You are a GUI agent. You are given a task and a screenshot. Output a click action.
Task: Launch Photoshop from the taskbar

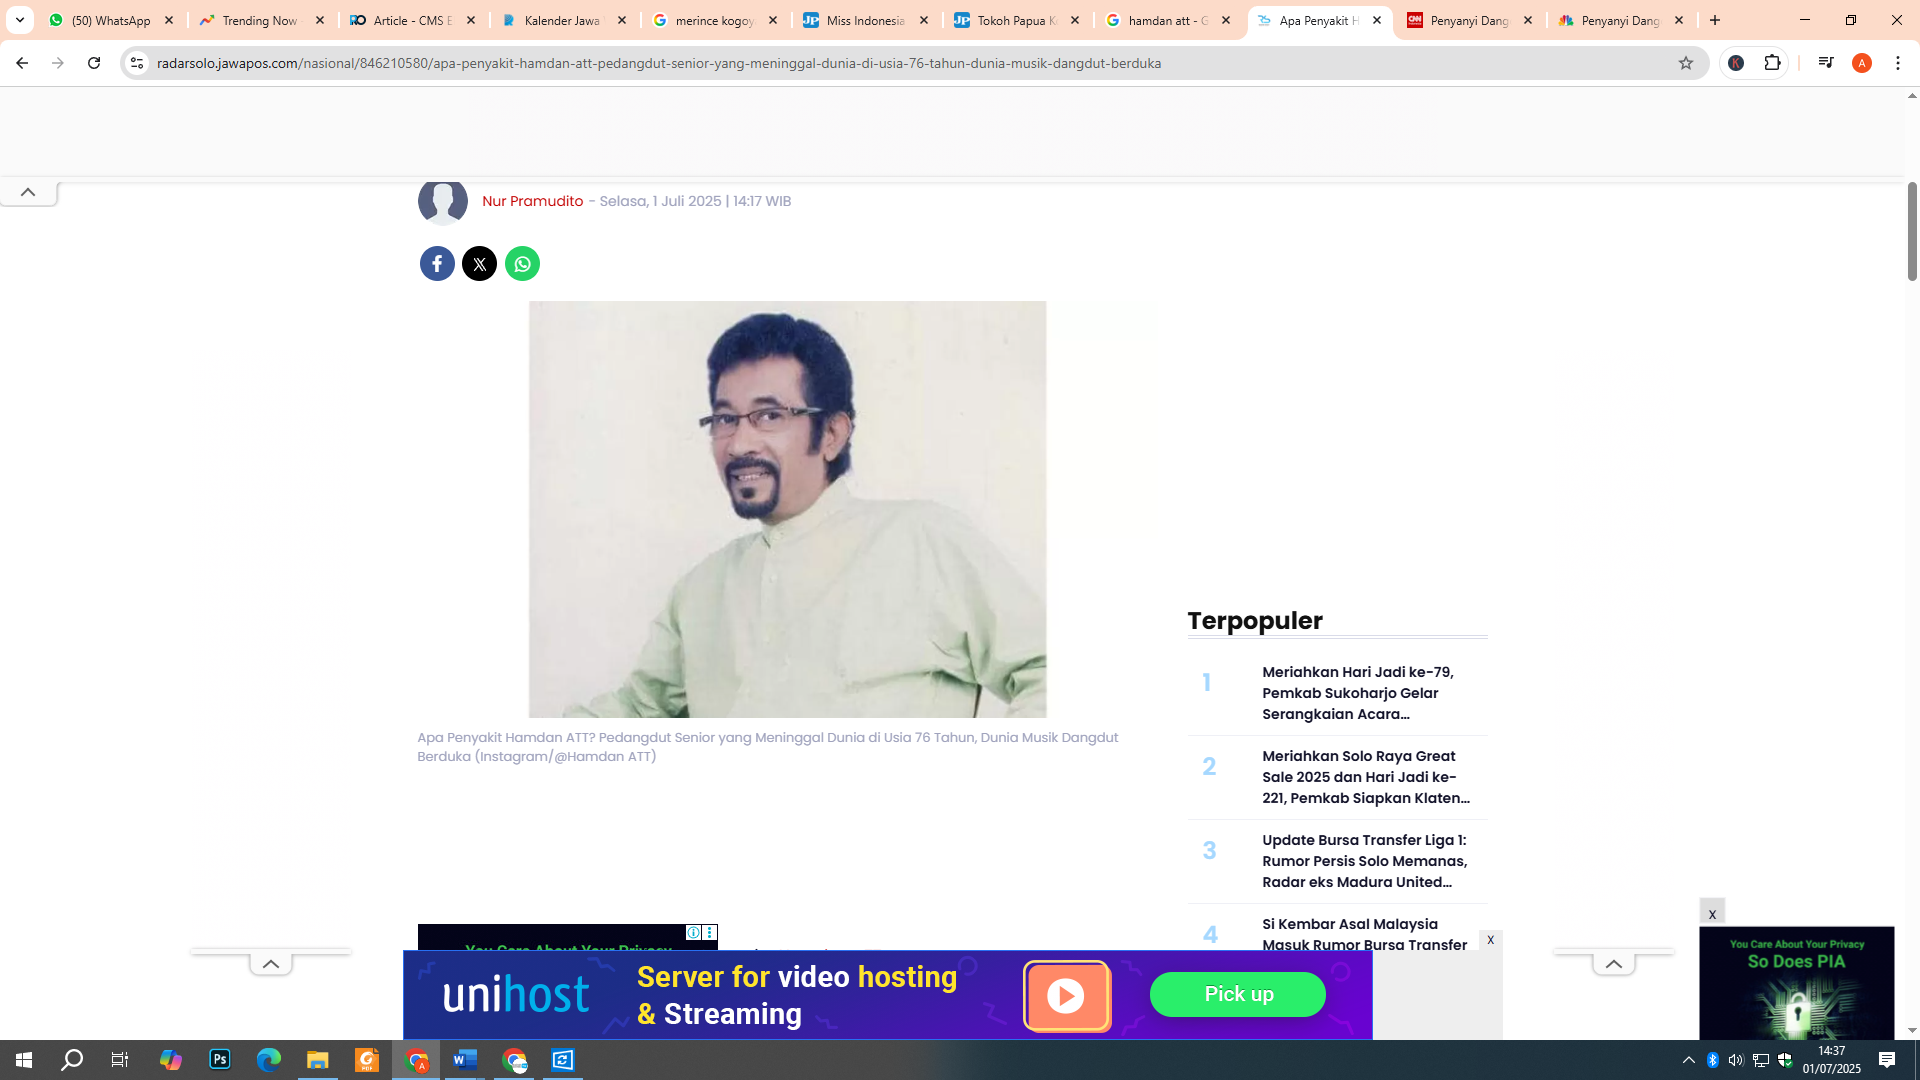219,1059
